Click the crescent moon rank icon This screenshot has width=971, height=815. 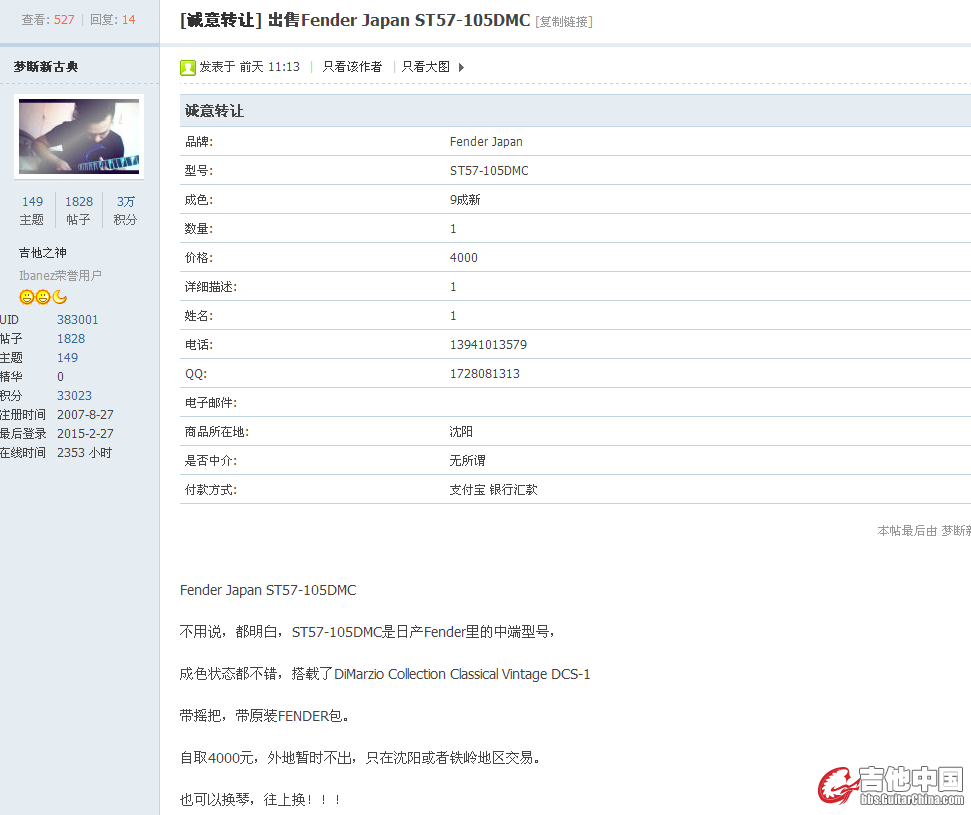(60, 297)
